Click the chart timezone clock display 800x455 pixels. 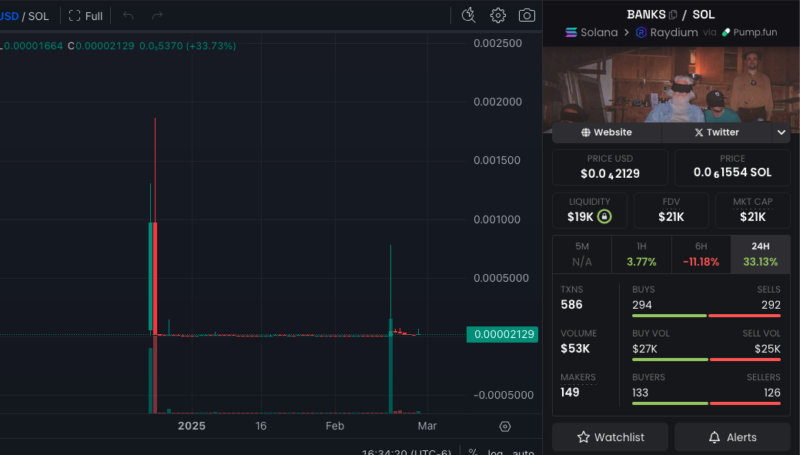407,452
